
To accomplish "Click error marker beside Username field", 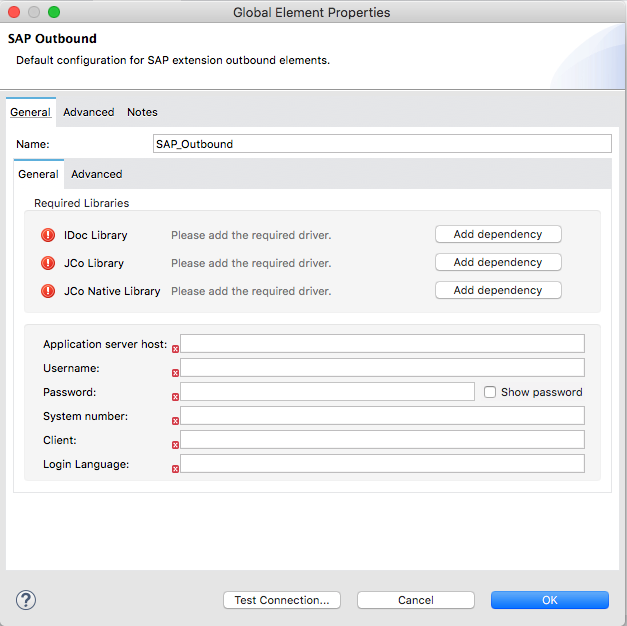I will click(x=176, y=373).
